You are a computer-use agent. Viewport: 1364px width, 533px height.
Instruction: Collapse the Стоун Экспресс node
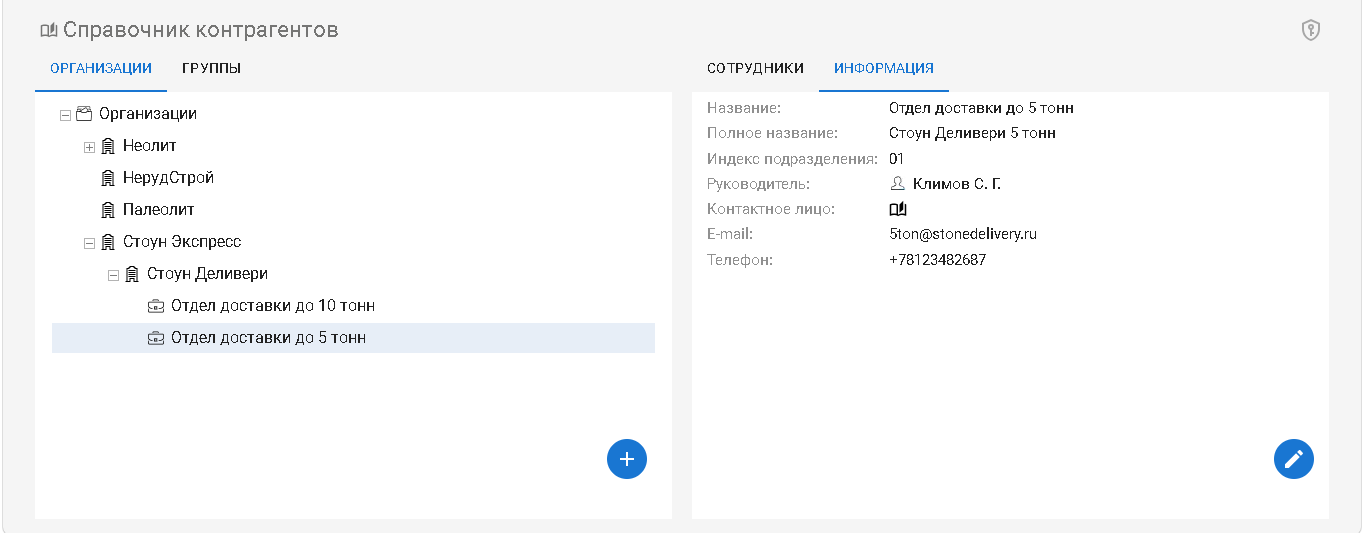(89, 243)
